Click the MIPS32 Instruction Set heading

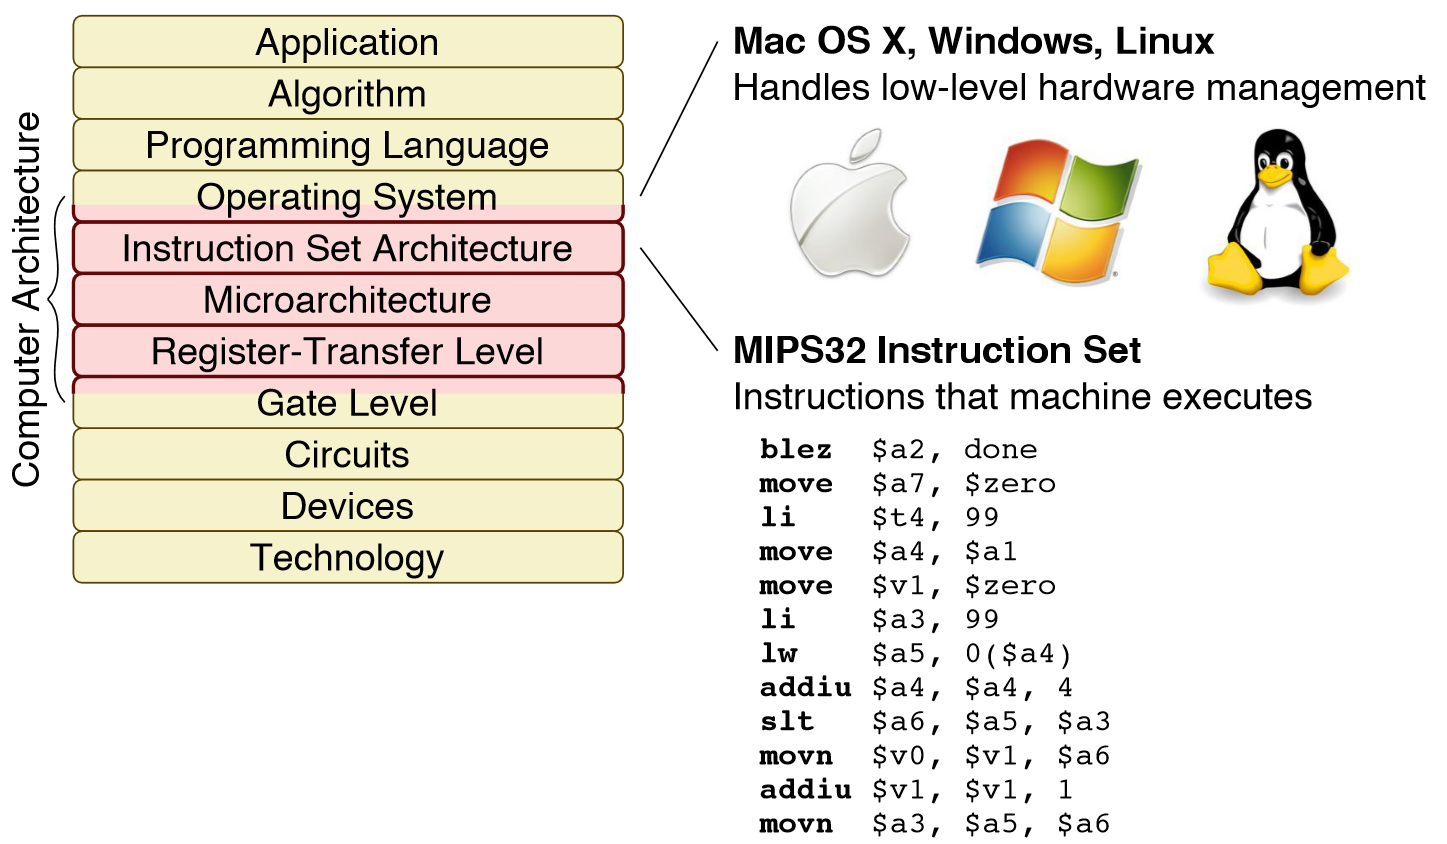coord(937,350)
